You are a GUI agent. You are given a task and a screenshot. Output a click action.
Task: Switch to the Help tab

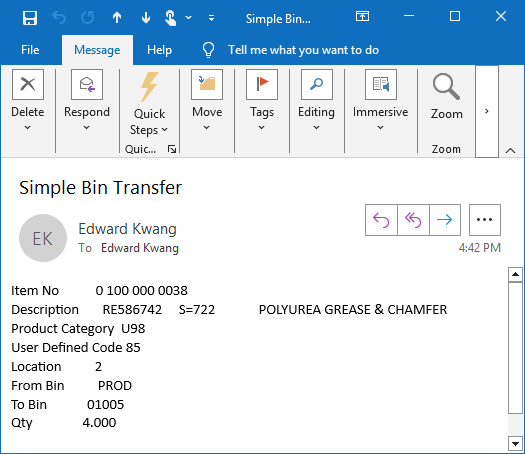pyautogui.click(x=159, y=50)
